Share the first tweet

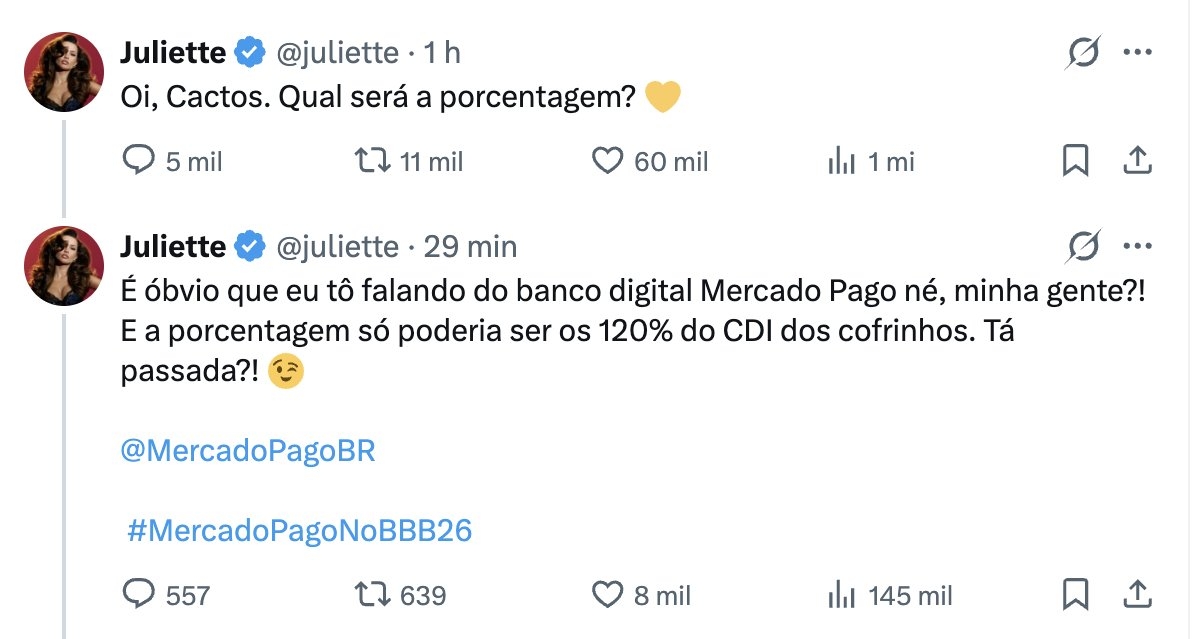click(1137, 161)
